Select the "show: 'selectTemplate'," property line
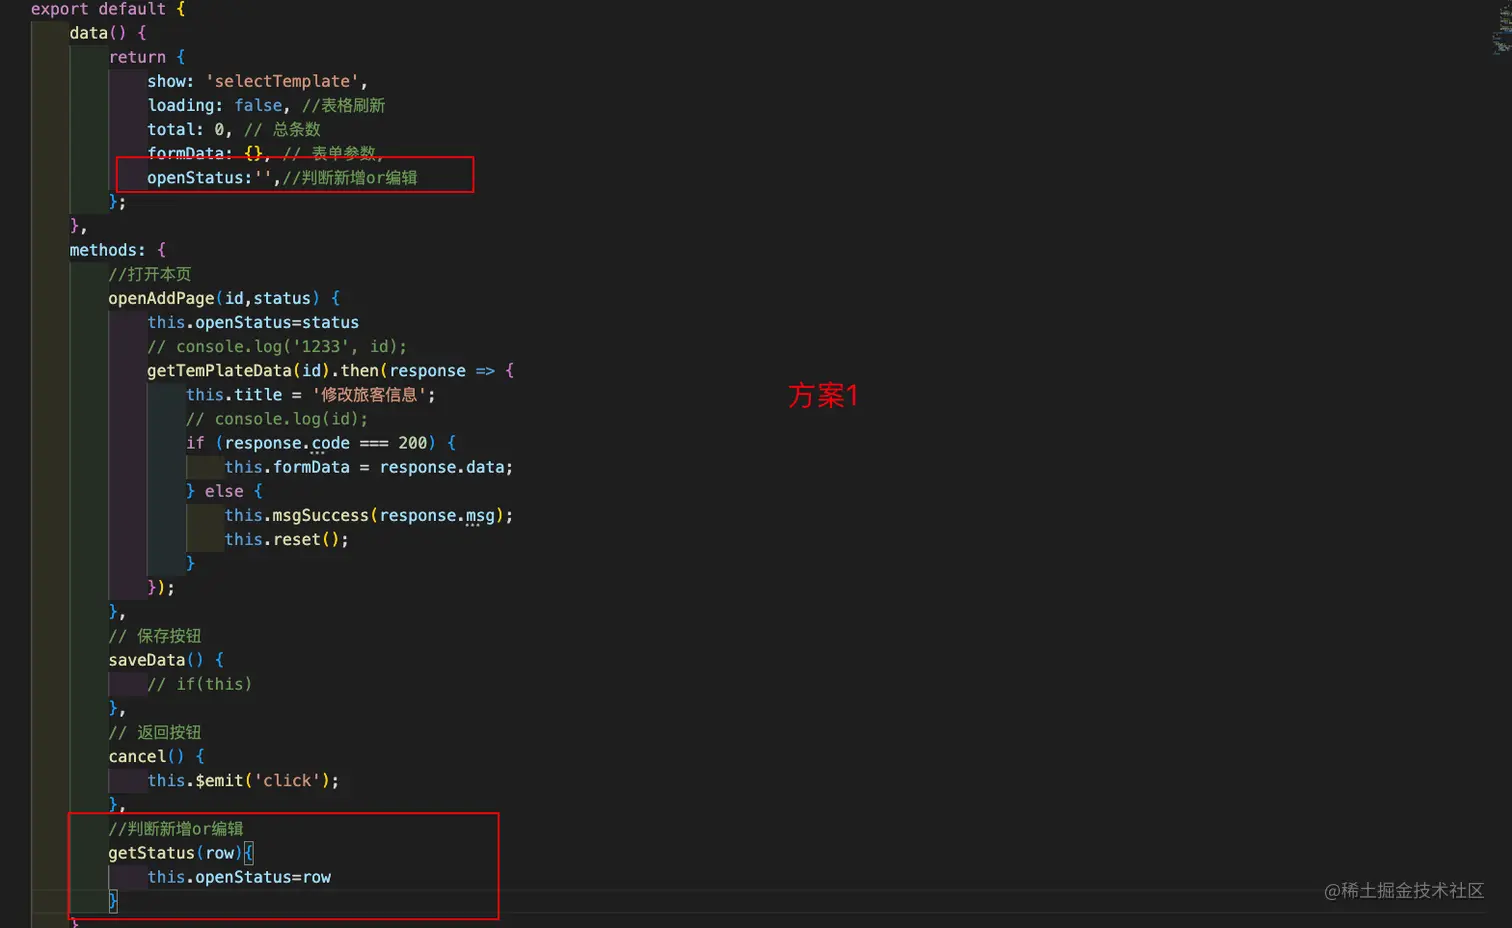 (258, 81)
